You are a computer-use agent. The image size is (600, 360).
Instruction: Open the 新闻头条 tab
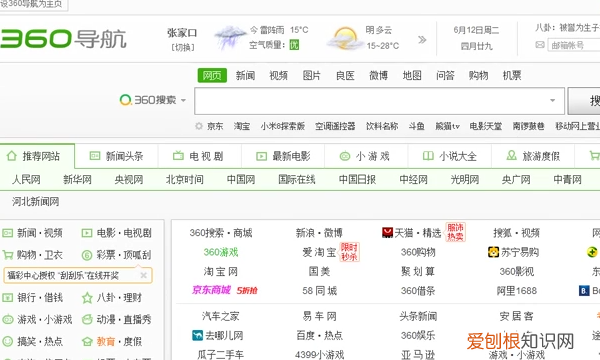pos(116,156)
